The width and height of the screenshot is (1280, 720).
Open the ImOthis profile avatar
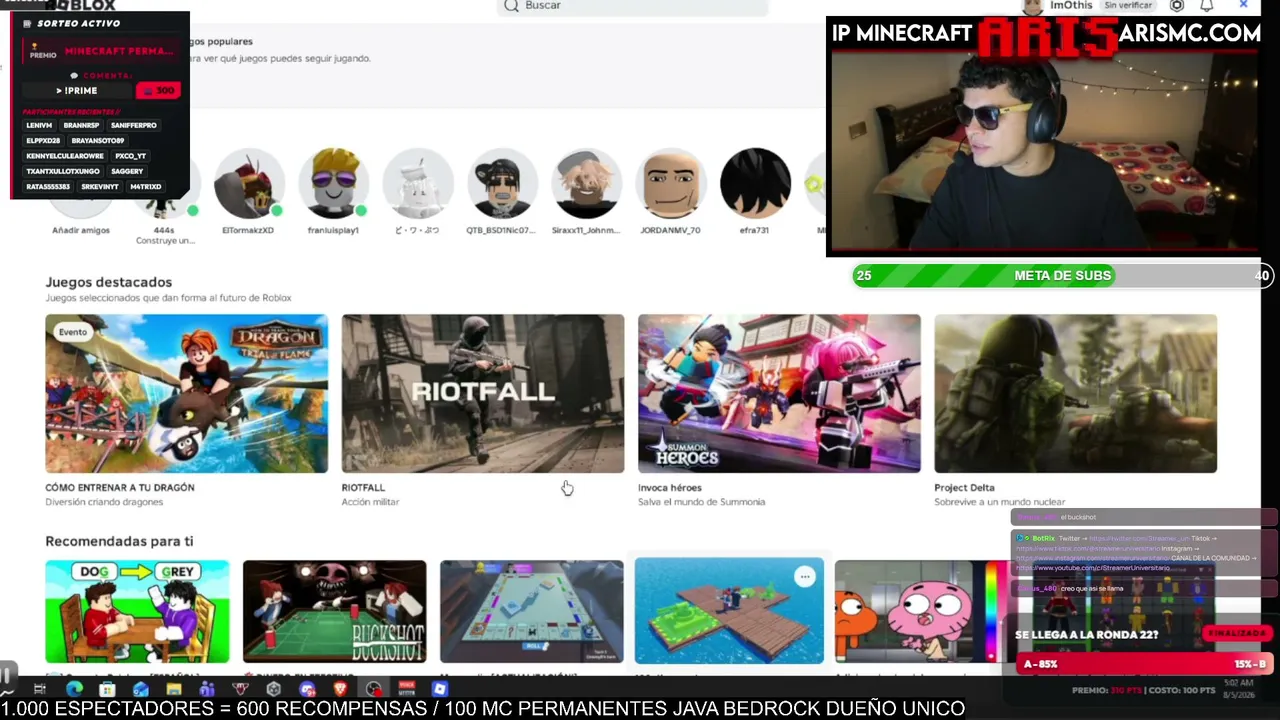tap(1033, 5)
